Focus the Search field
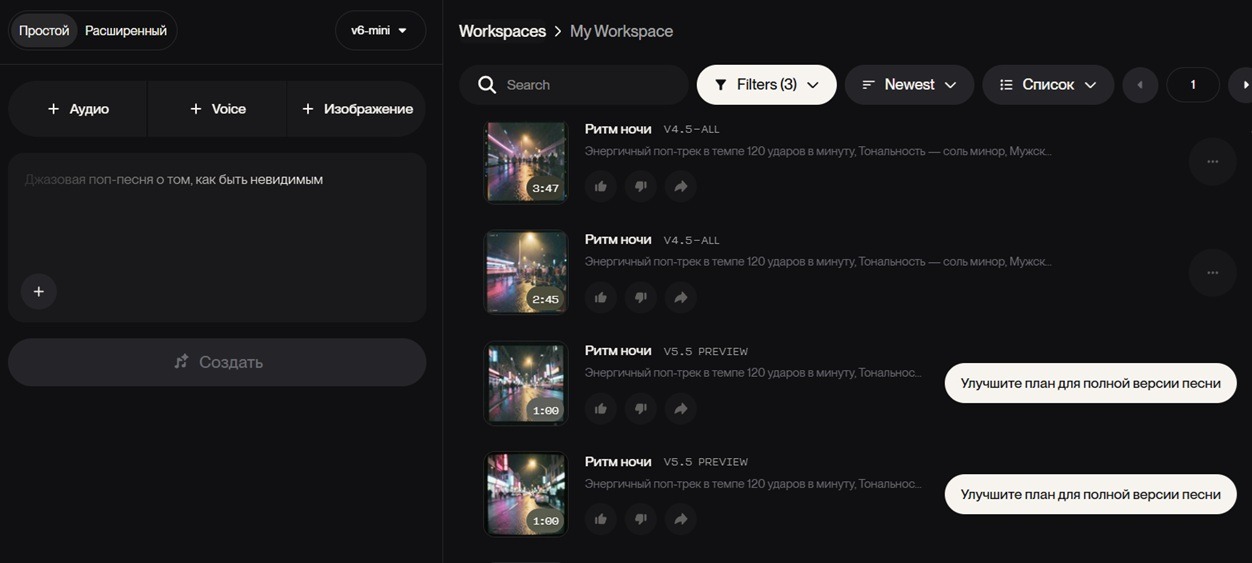 point(575,85)
